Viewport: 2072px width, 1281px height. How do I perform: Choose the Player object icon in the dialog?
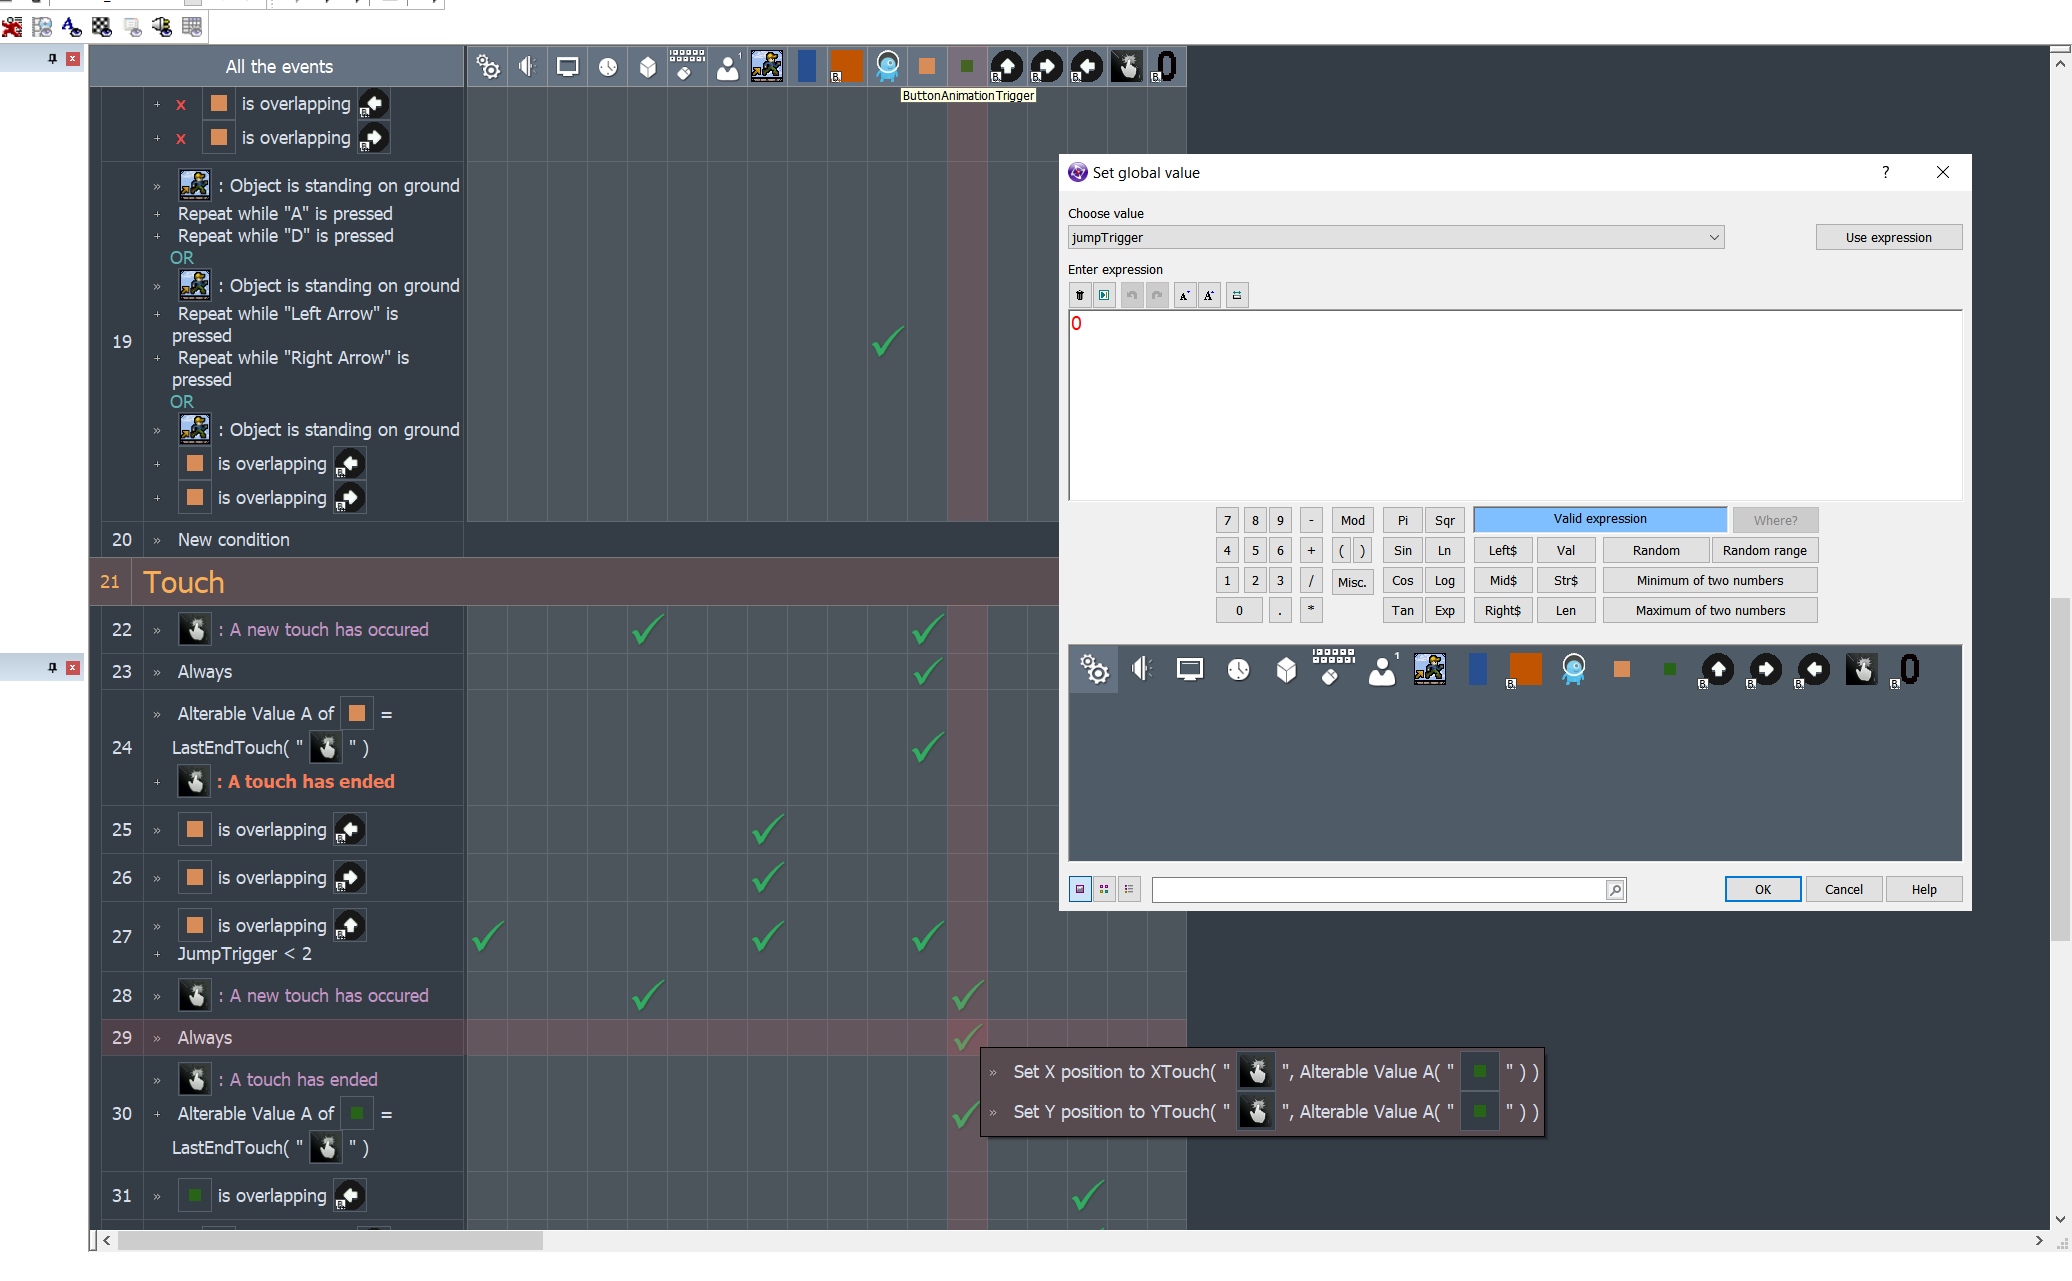[x=1382, y=670]
